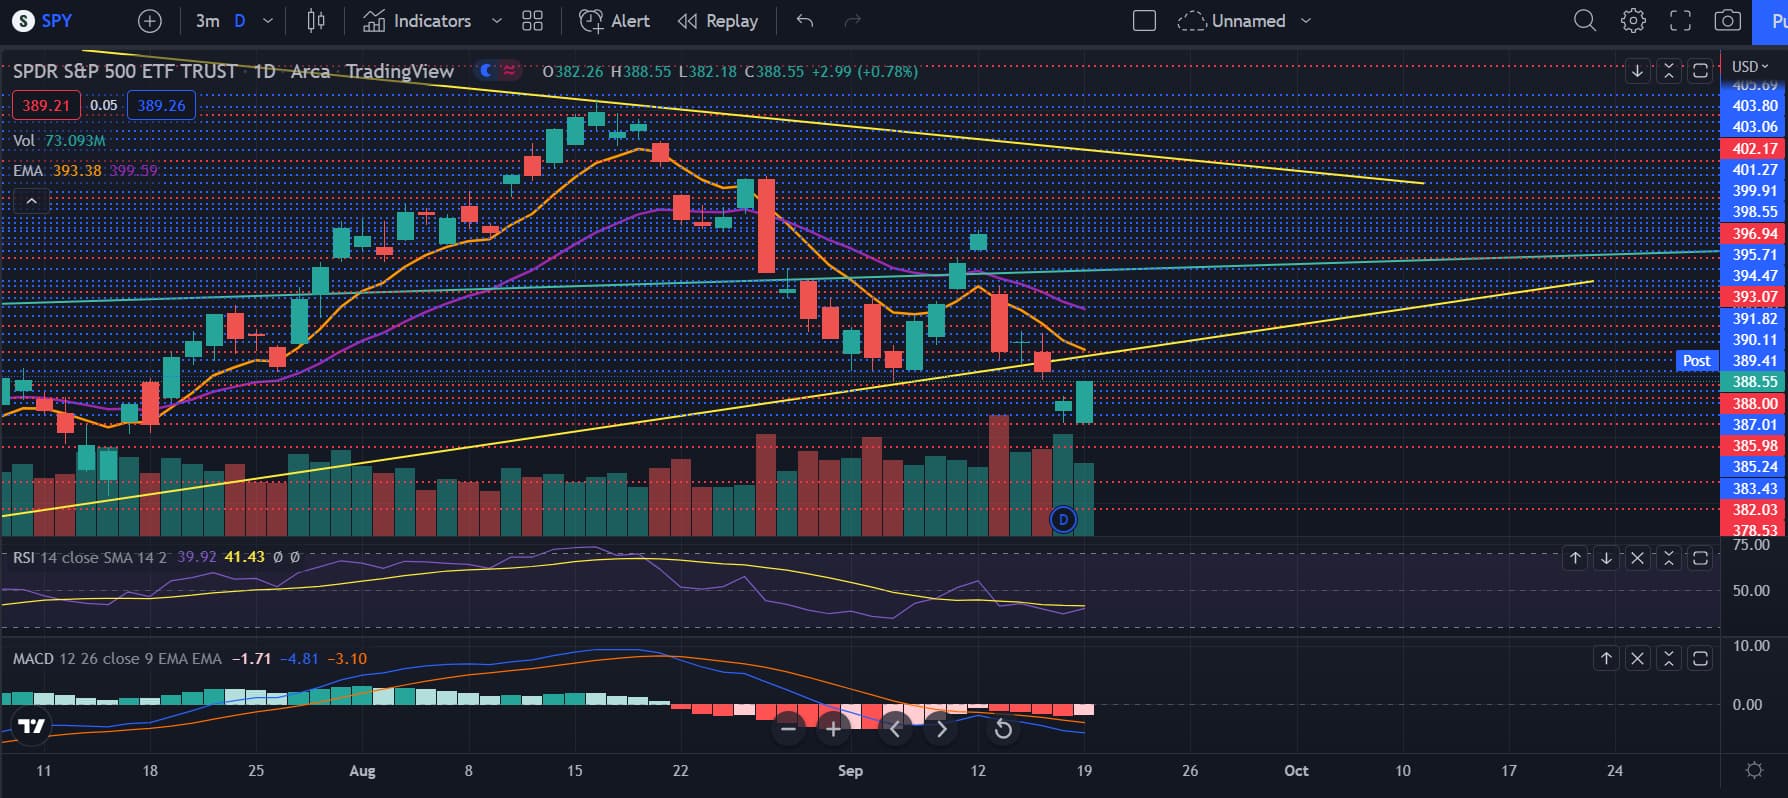Start bar Replay mode
The height and width of the screenshot is (798, 1788).
coord(718,20)
